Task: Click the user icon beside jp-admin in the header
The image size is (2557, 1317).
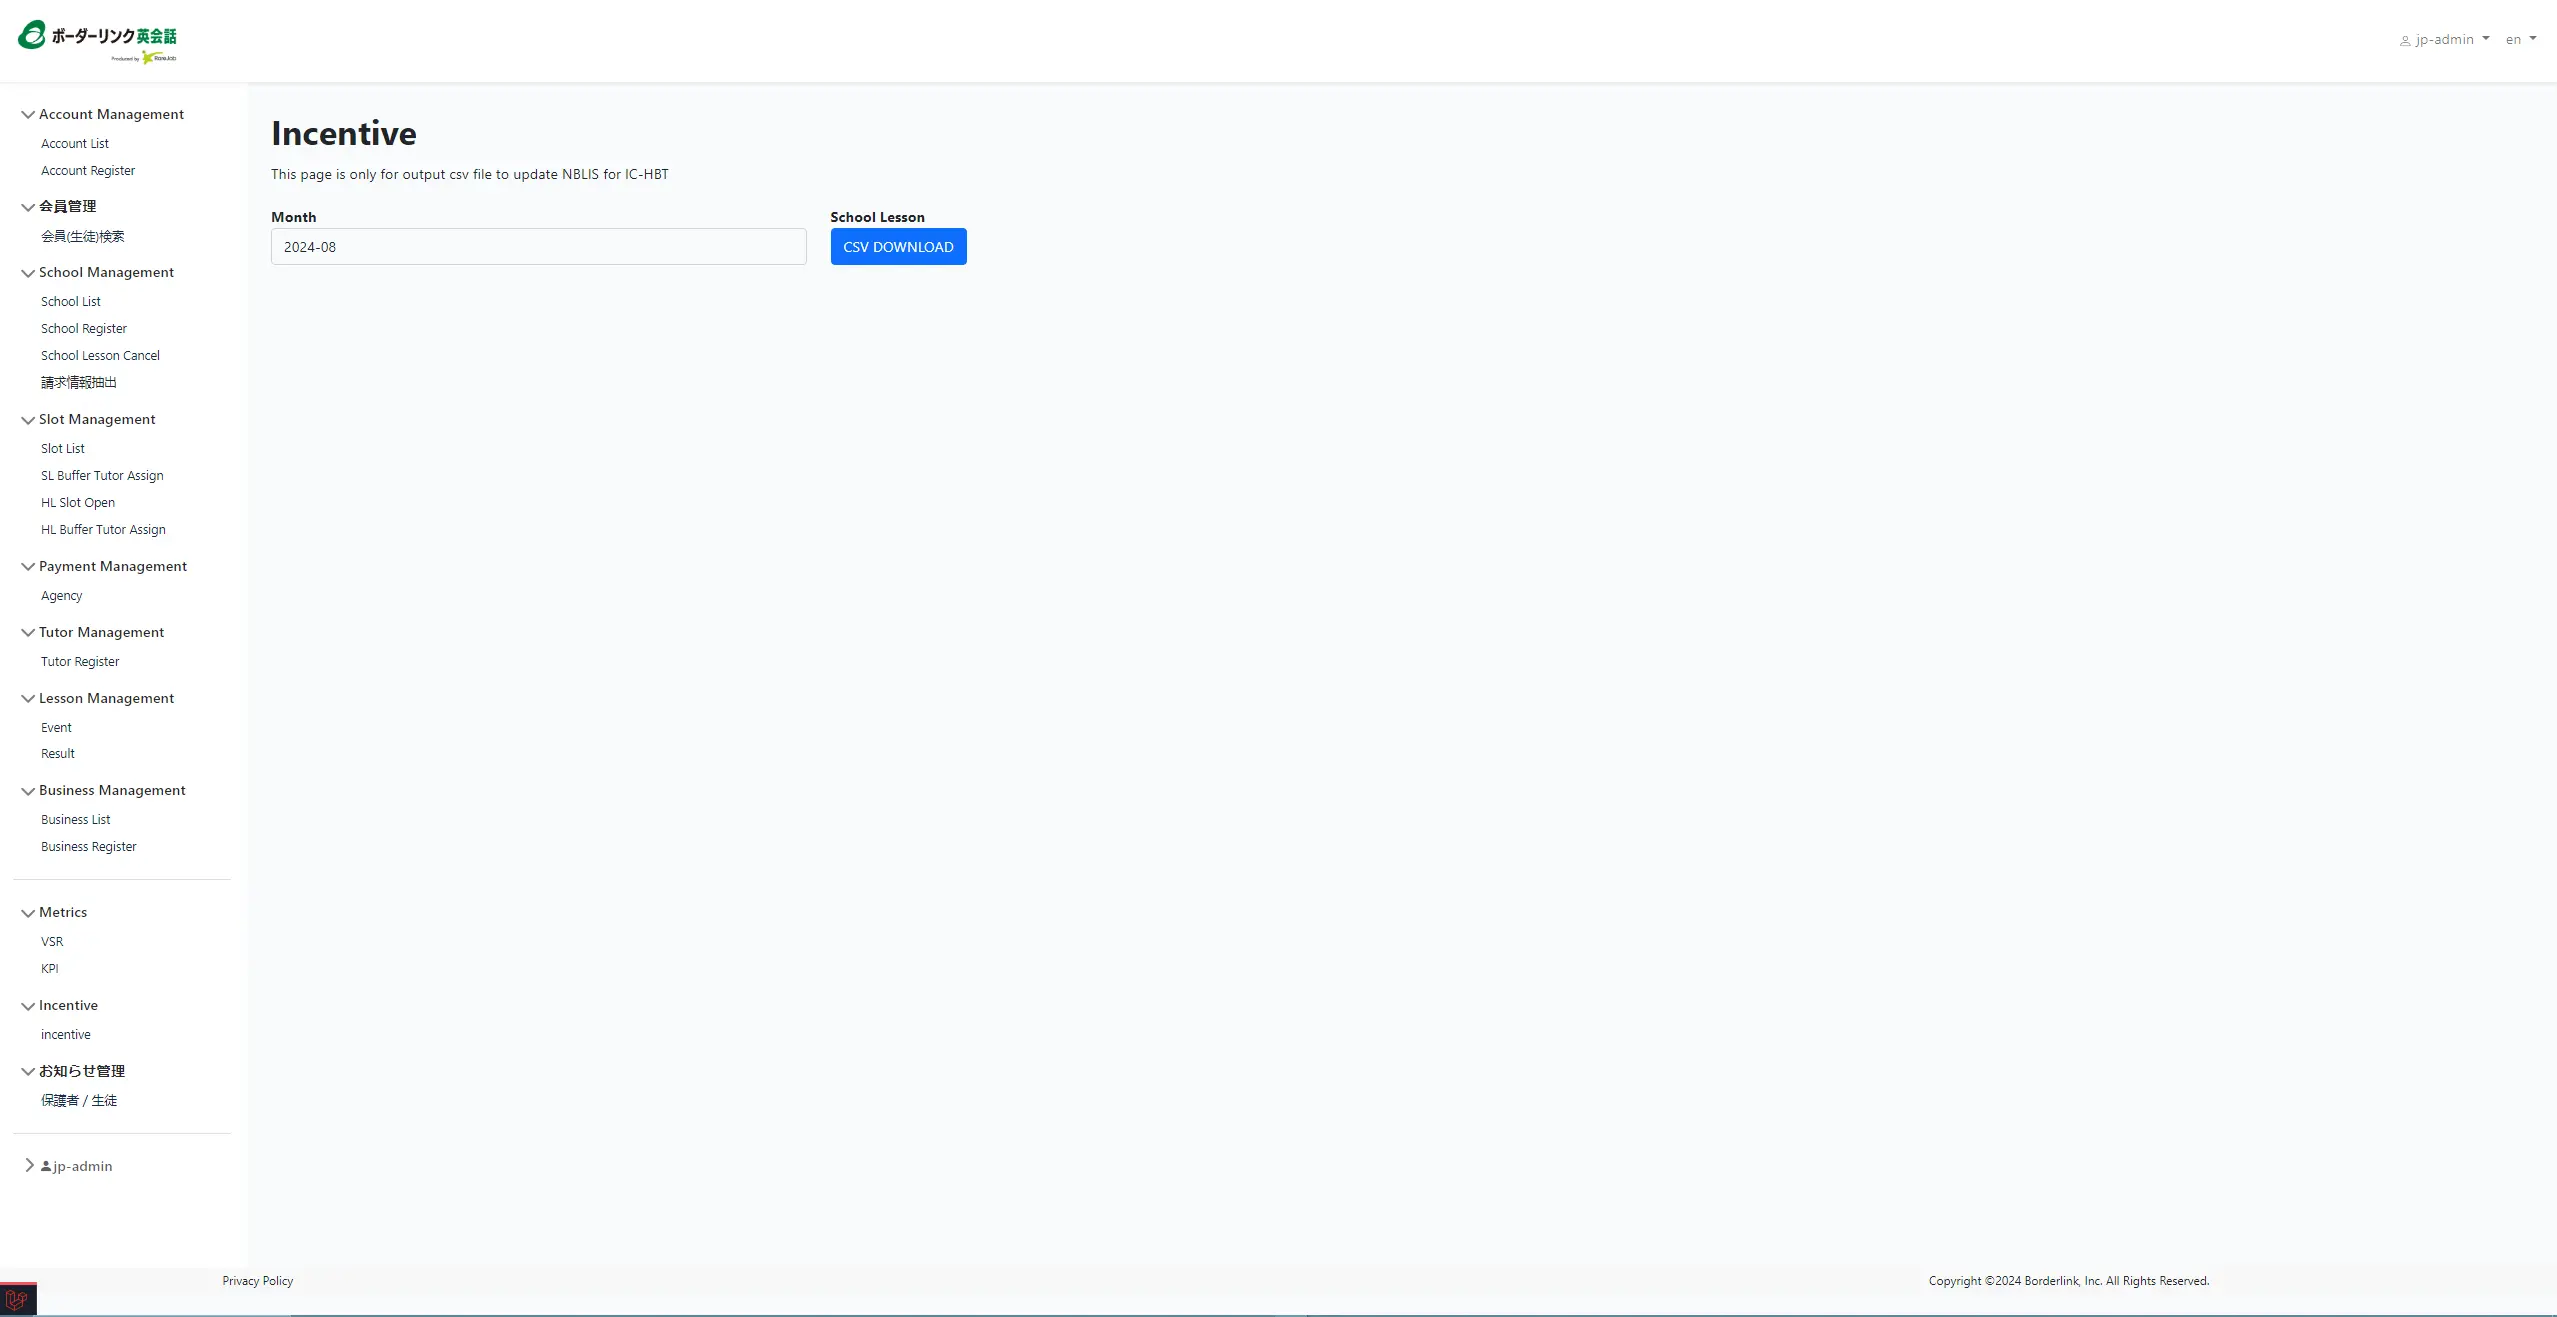Action: tap(2404, 41)
